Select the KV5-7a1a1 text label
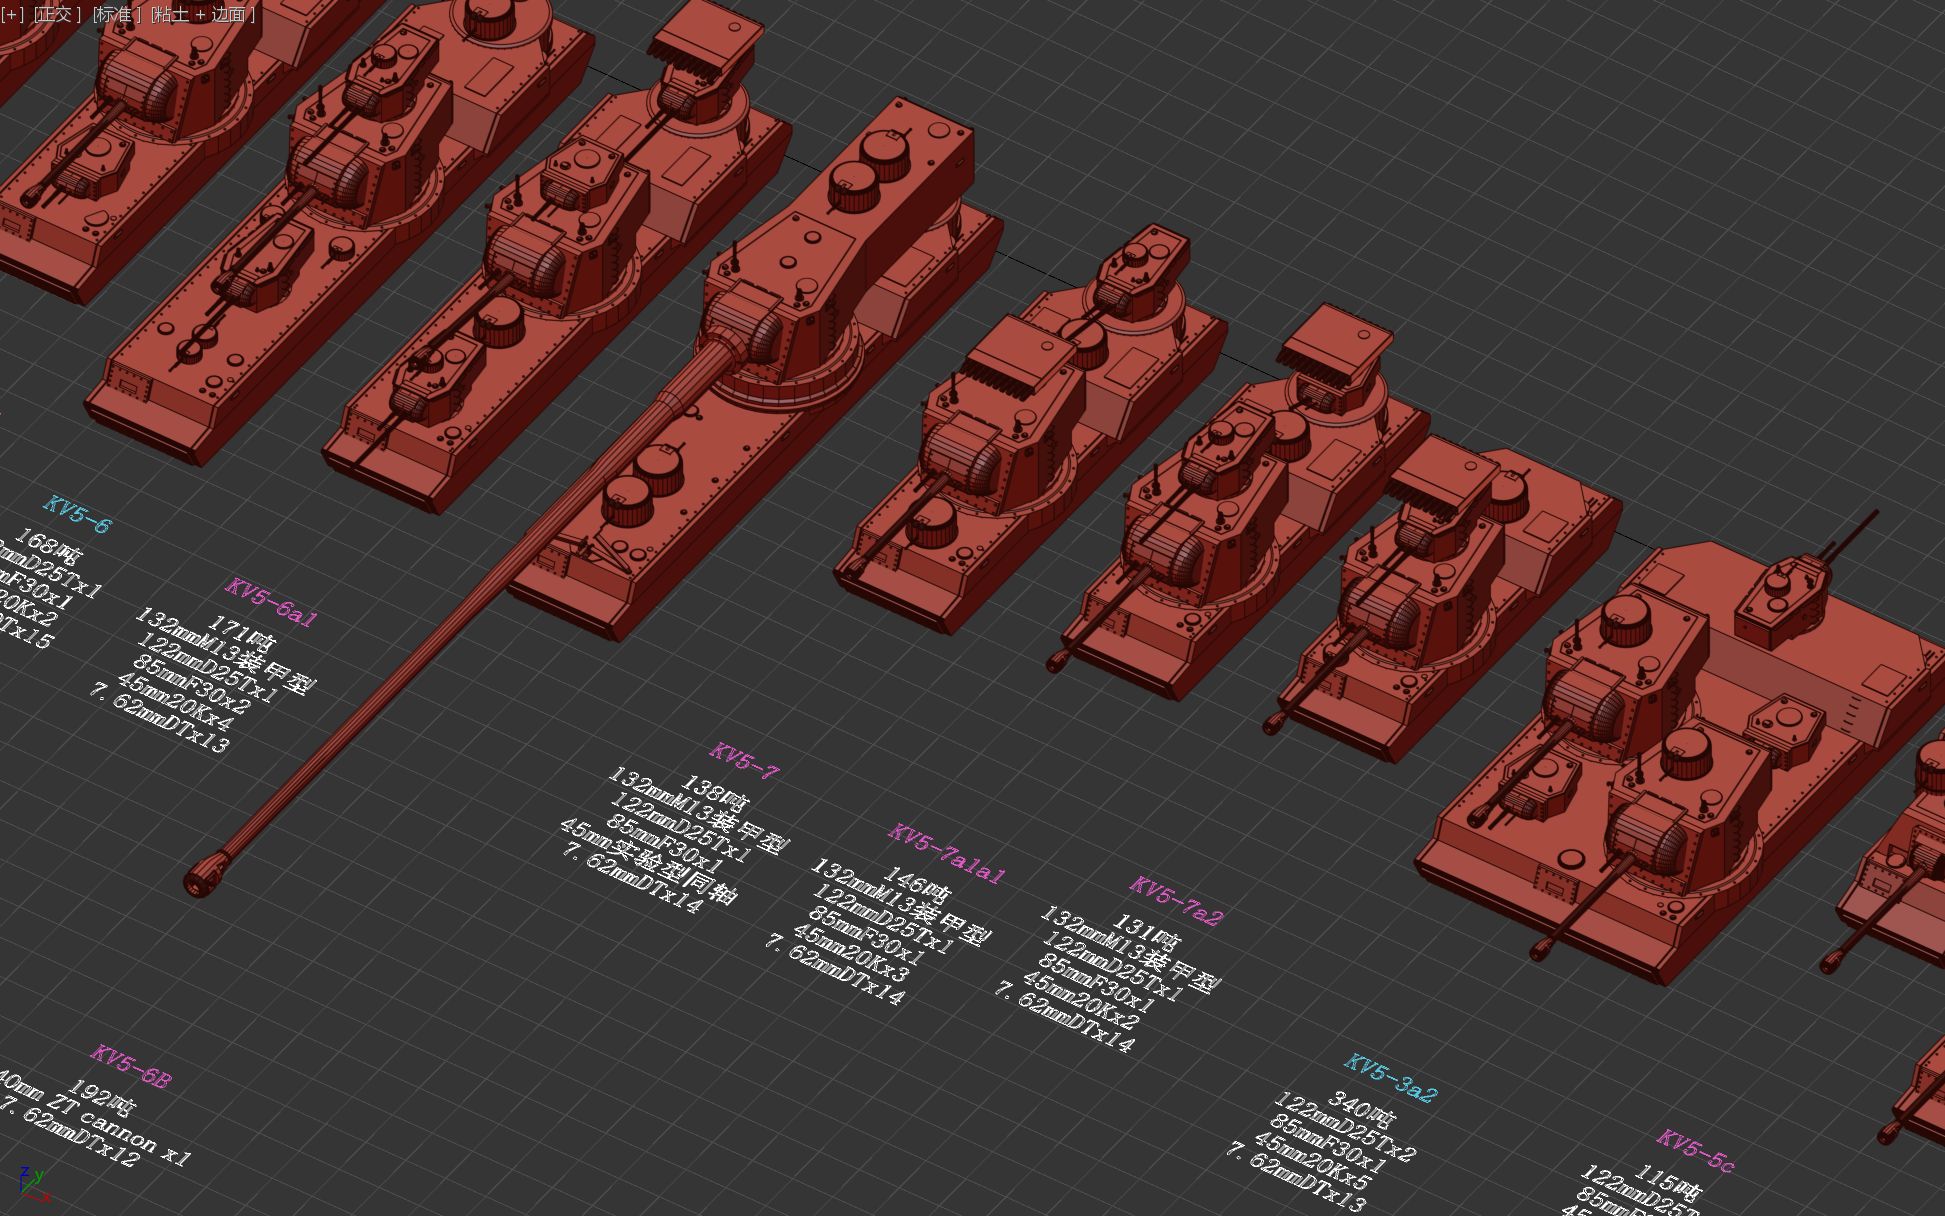 (947, 855)
